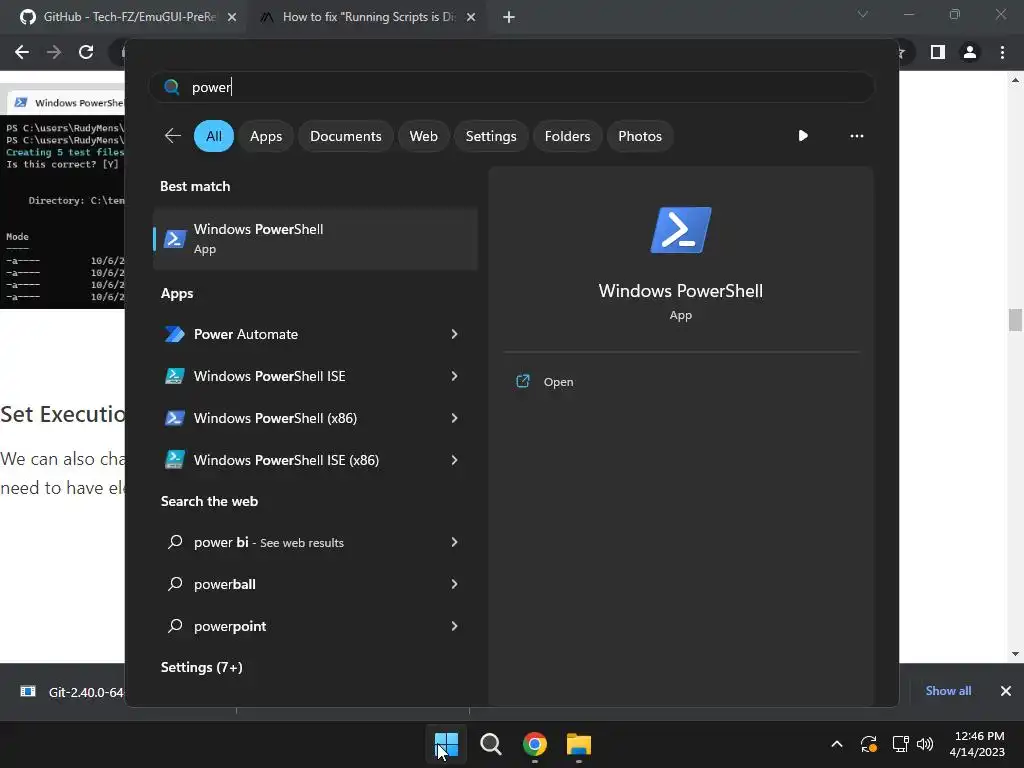Open the clock showing 12:46 PM

click(977, 744)
